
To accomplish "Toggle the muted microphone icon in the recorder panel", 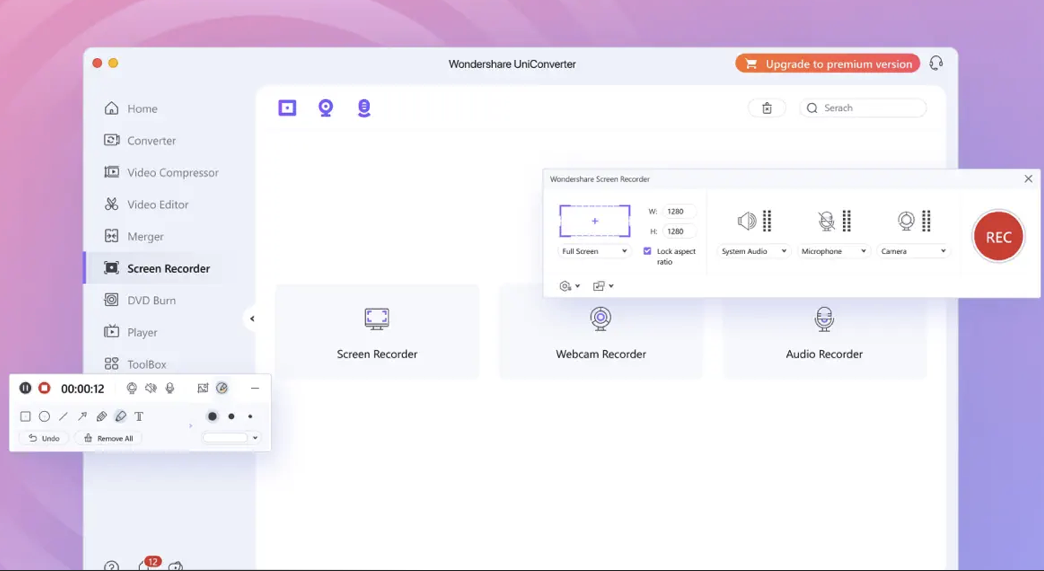I will point(826,221).
